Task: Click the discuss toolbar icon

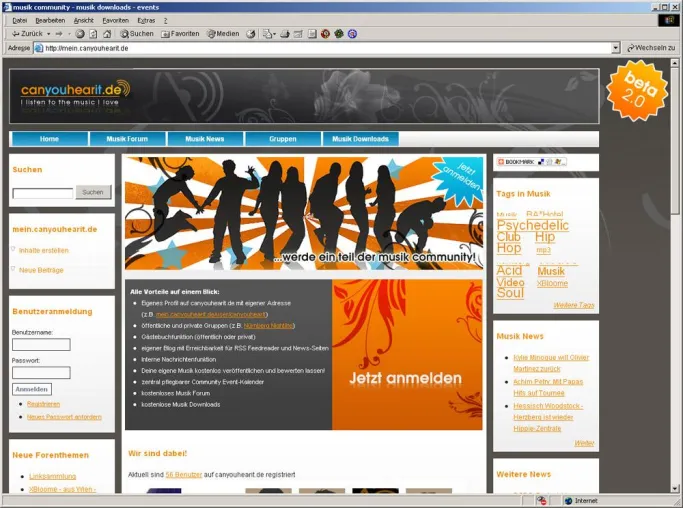Action: click(x=312, y=34)
